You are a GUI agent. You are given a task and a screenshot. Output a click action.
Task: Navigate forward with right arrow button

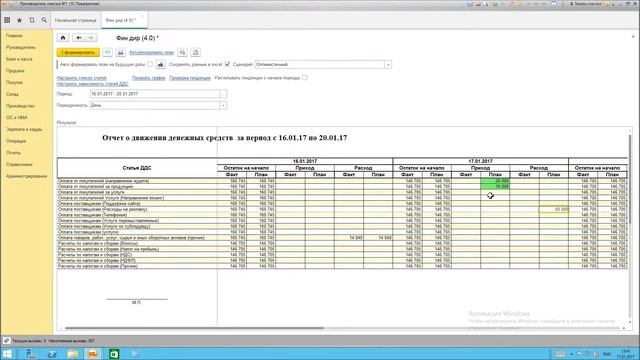[91, 38]
